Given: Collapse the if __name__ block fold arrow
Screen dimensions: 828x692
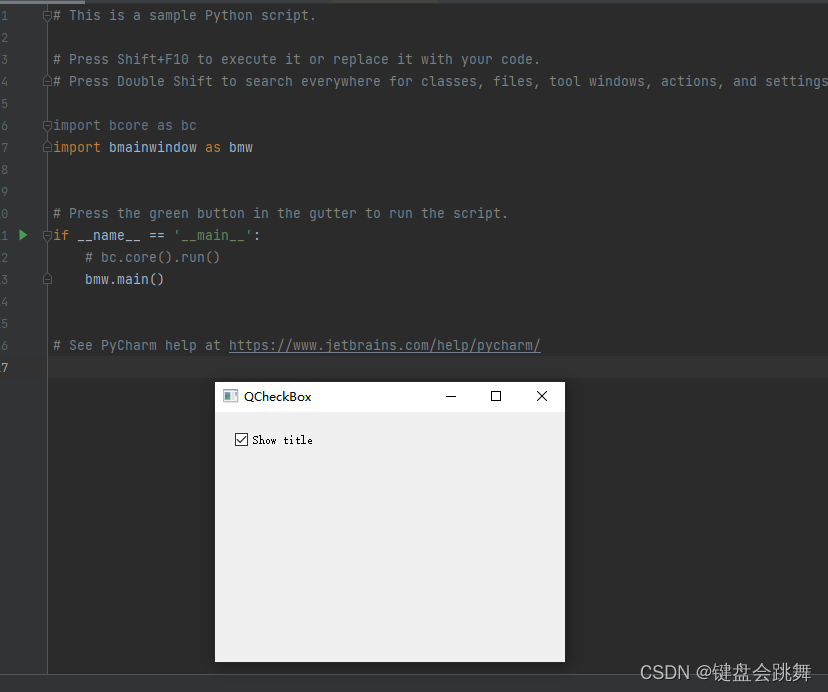Looking at the screenshot, I should click(x=46, y=235).
